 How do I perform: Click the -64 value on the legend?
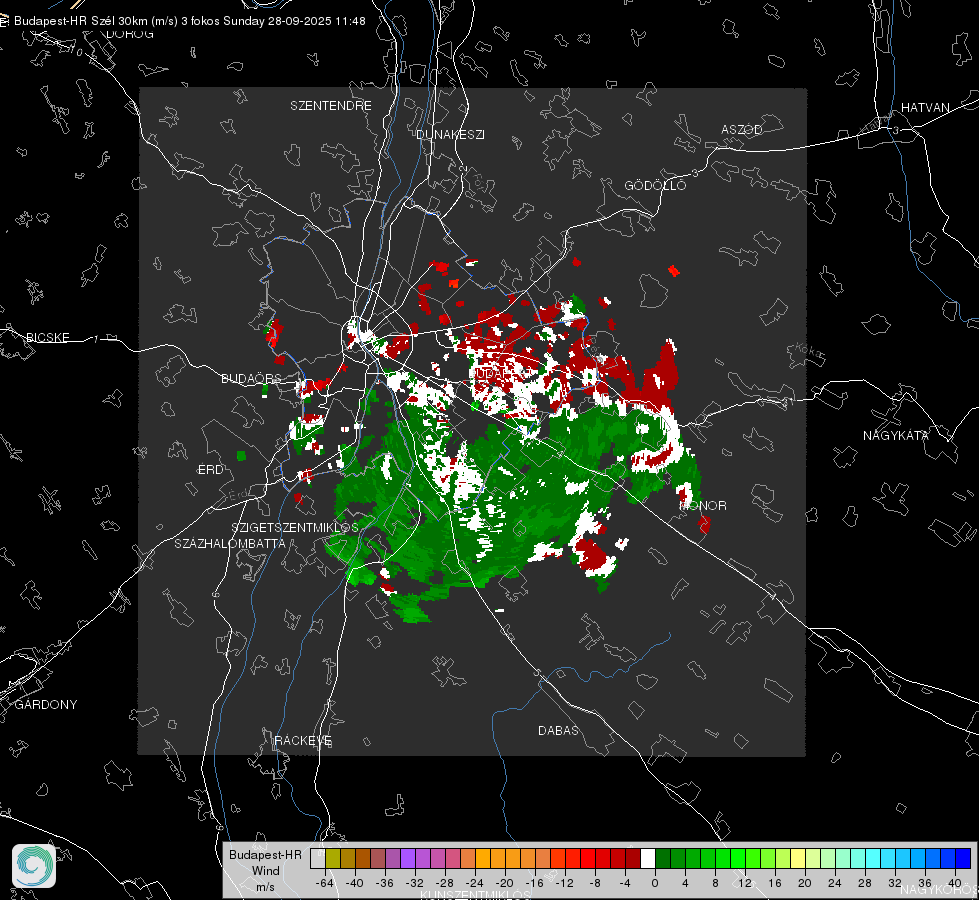pyautogui.click(x=325, y=883)
